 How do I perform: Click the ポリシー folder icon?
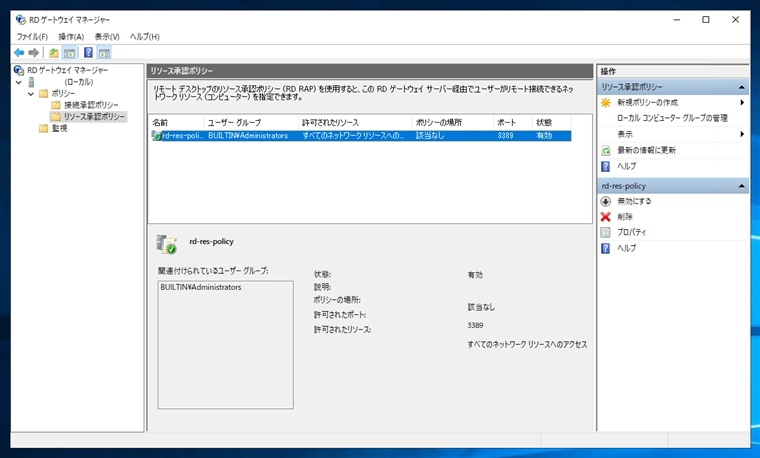tap(44, 94)
